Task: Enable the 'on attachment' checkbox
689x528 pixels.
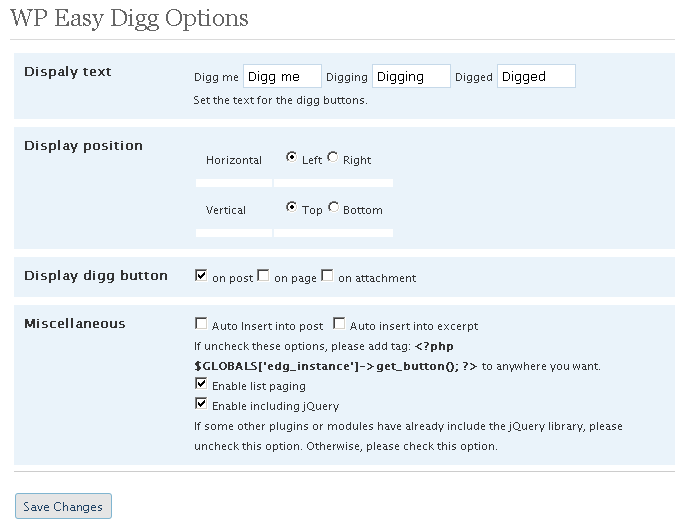Action: coord(327,275)
